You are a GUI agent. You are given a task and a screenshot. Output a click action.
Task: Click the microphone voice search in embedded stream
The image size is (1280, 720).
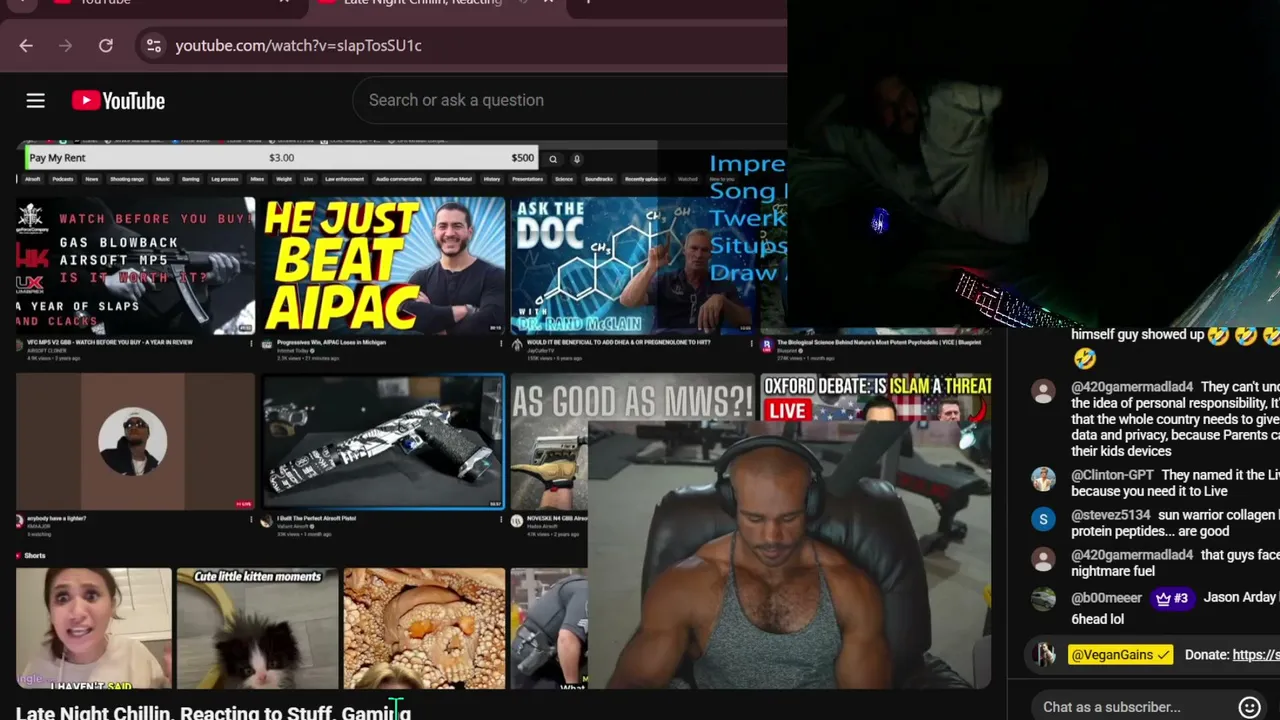click(x=577, y=158)
